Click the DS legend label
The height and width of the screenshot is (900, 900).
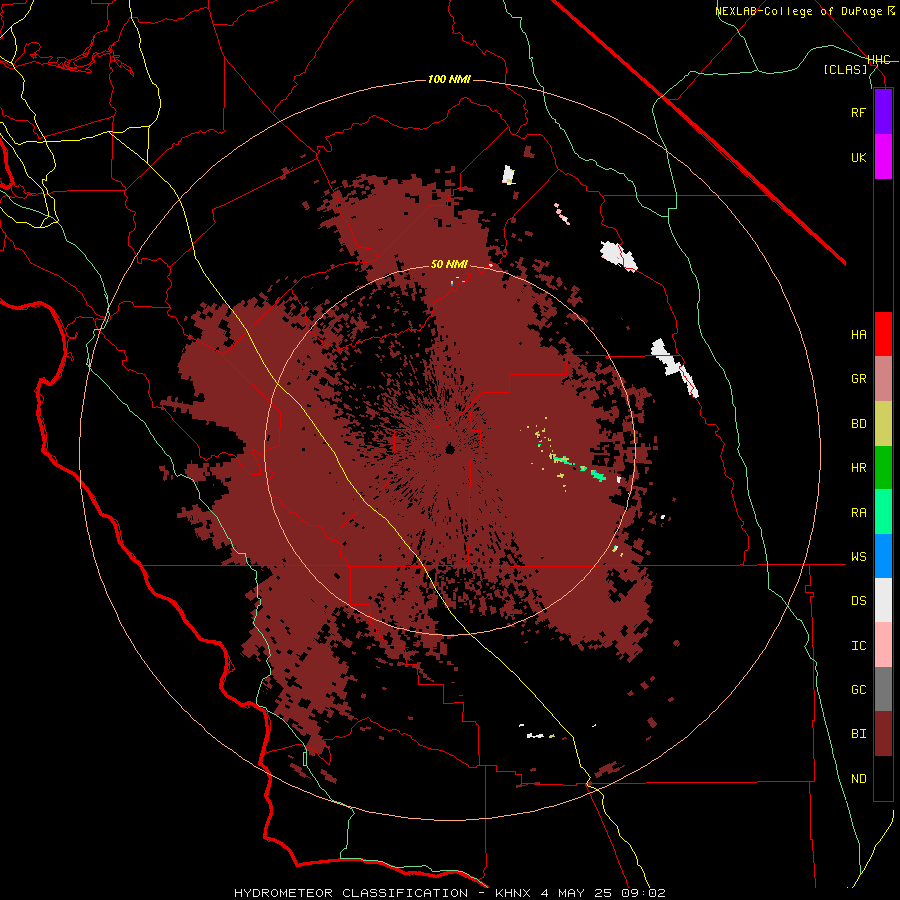[x=858, y=601]
